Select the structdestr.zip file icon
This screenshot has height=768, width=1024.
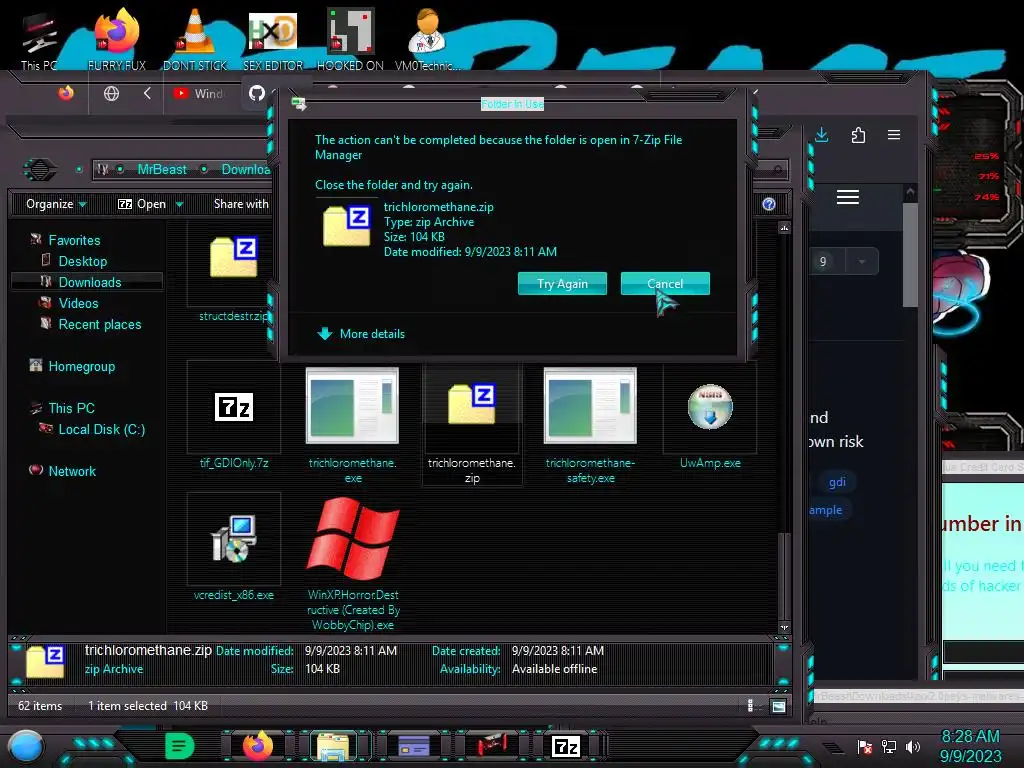pos(233,257)
